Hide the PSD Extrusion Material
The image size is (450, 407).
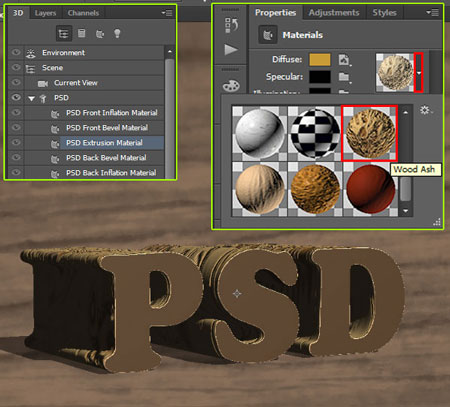point(16,143)
